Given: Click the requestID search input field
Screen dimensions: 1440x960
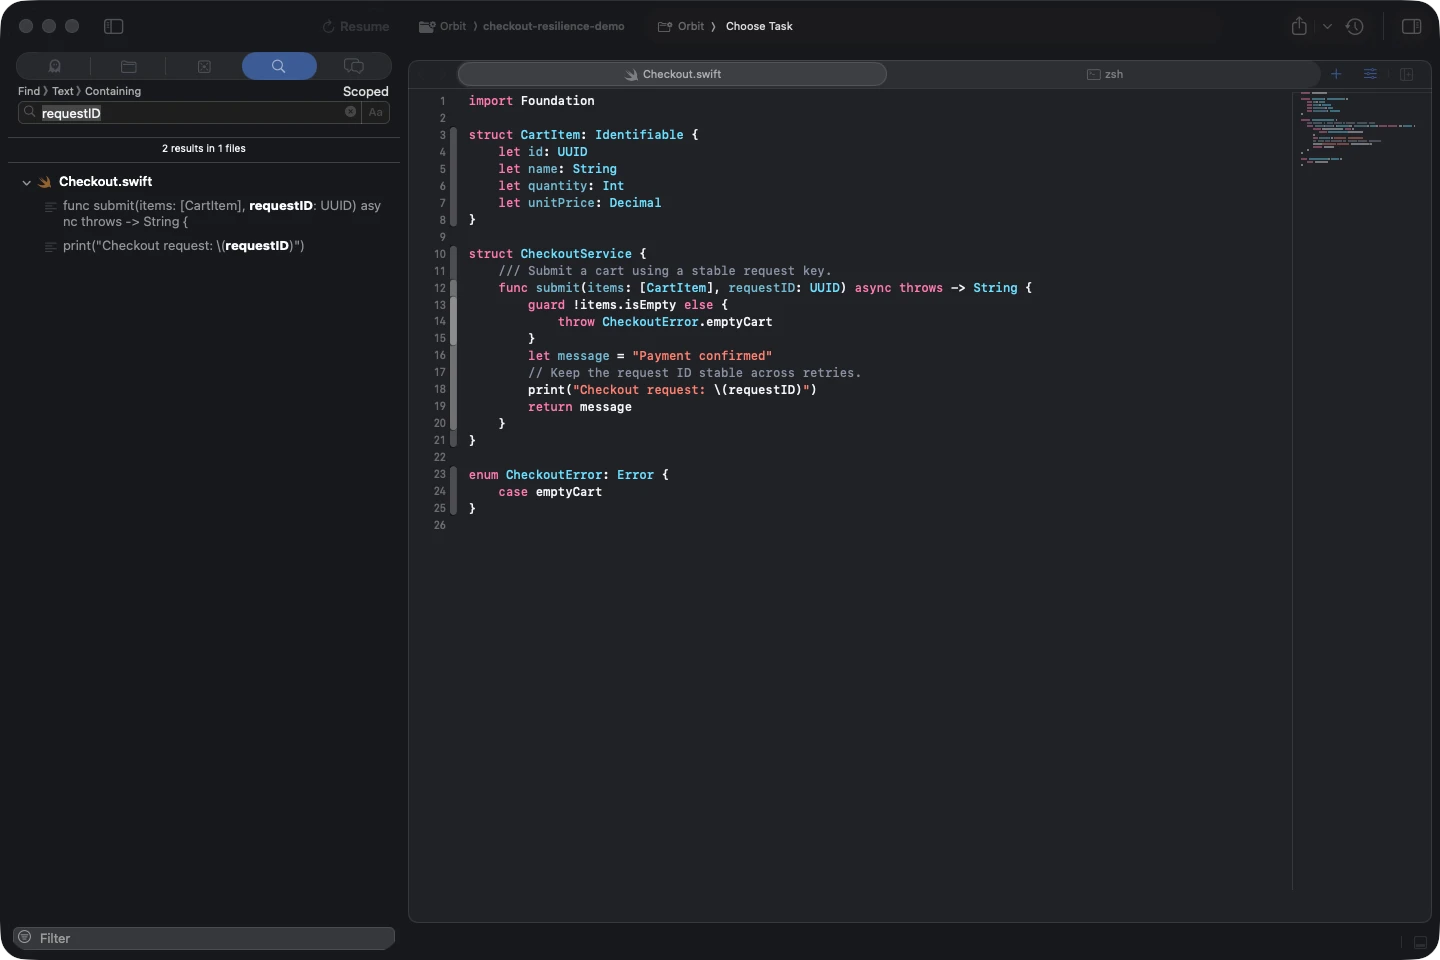Looking at the screenshot, I should coord(190,113).
